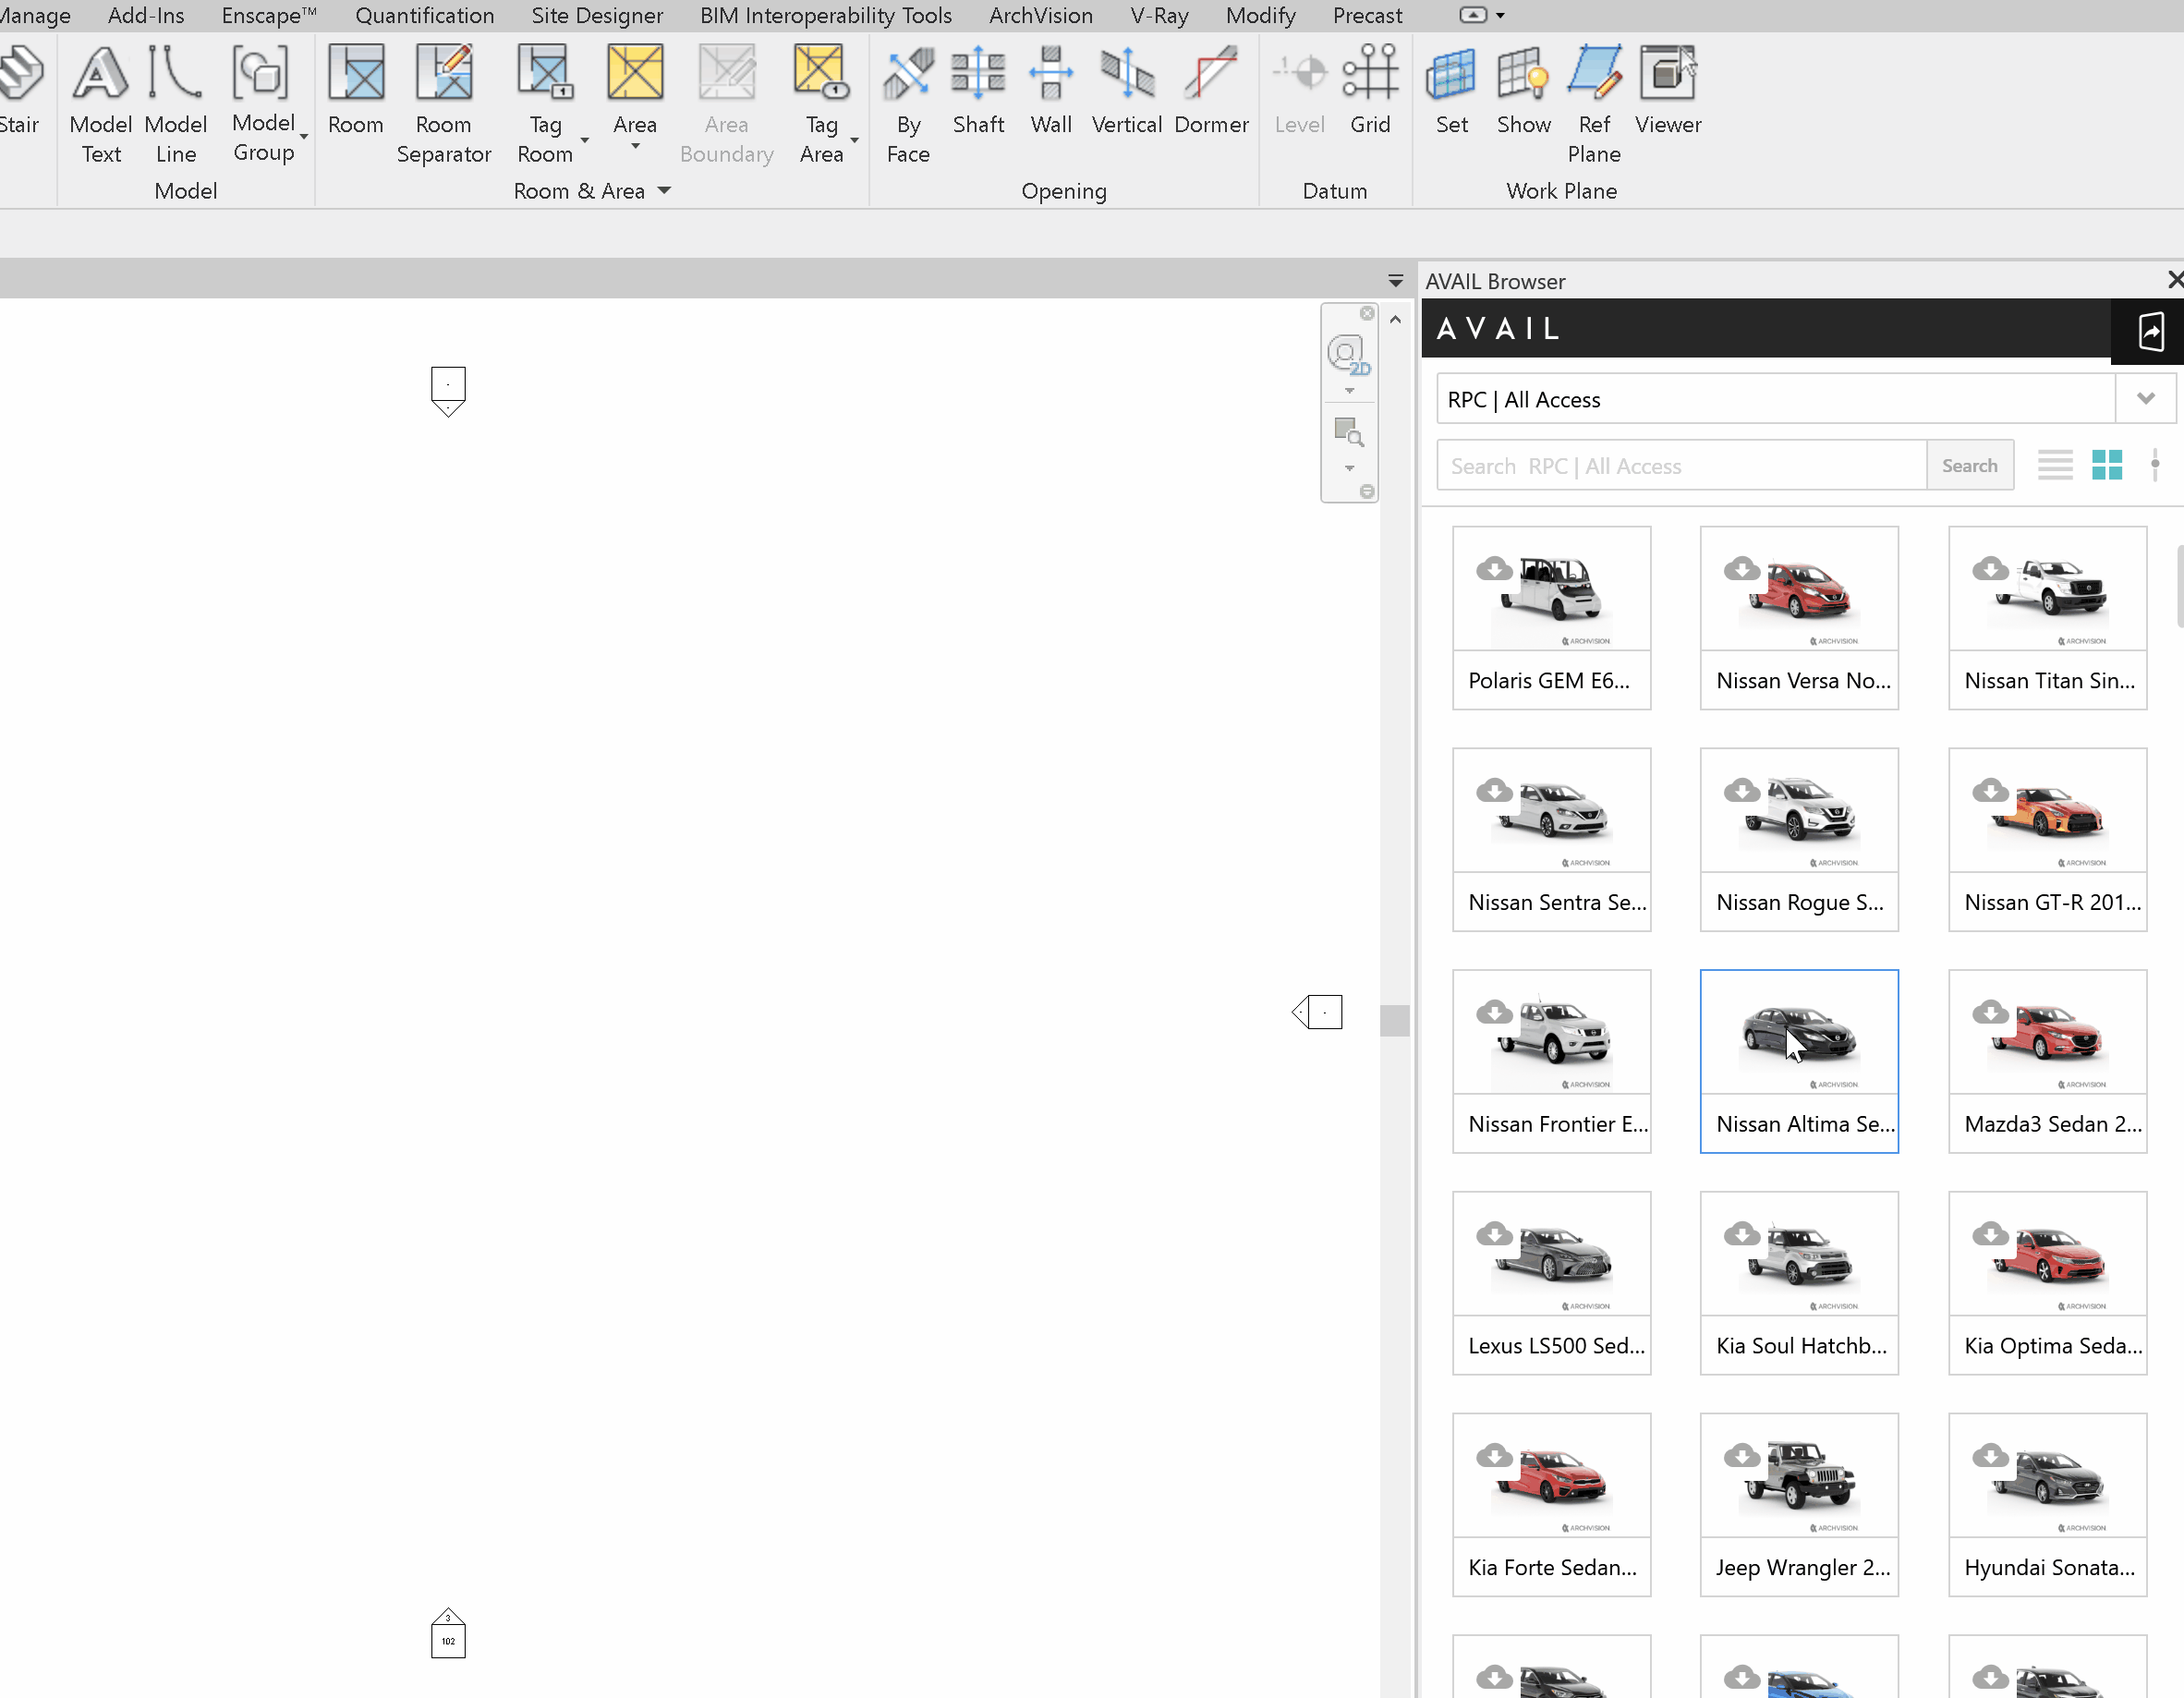
Task: Open the V-Ray ribbon tab
Action: [x=1160, y=15]
